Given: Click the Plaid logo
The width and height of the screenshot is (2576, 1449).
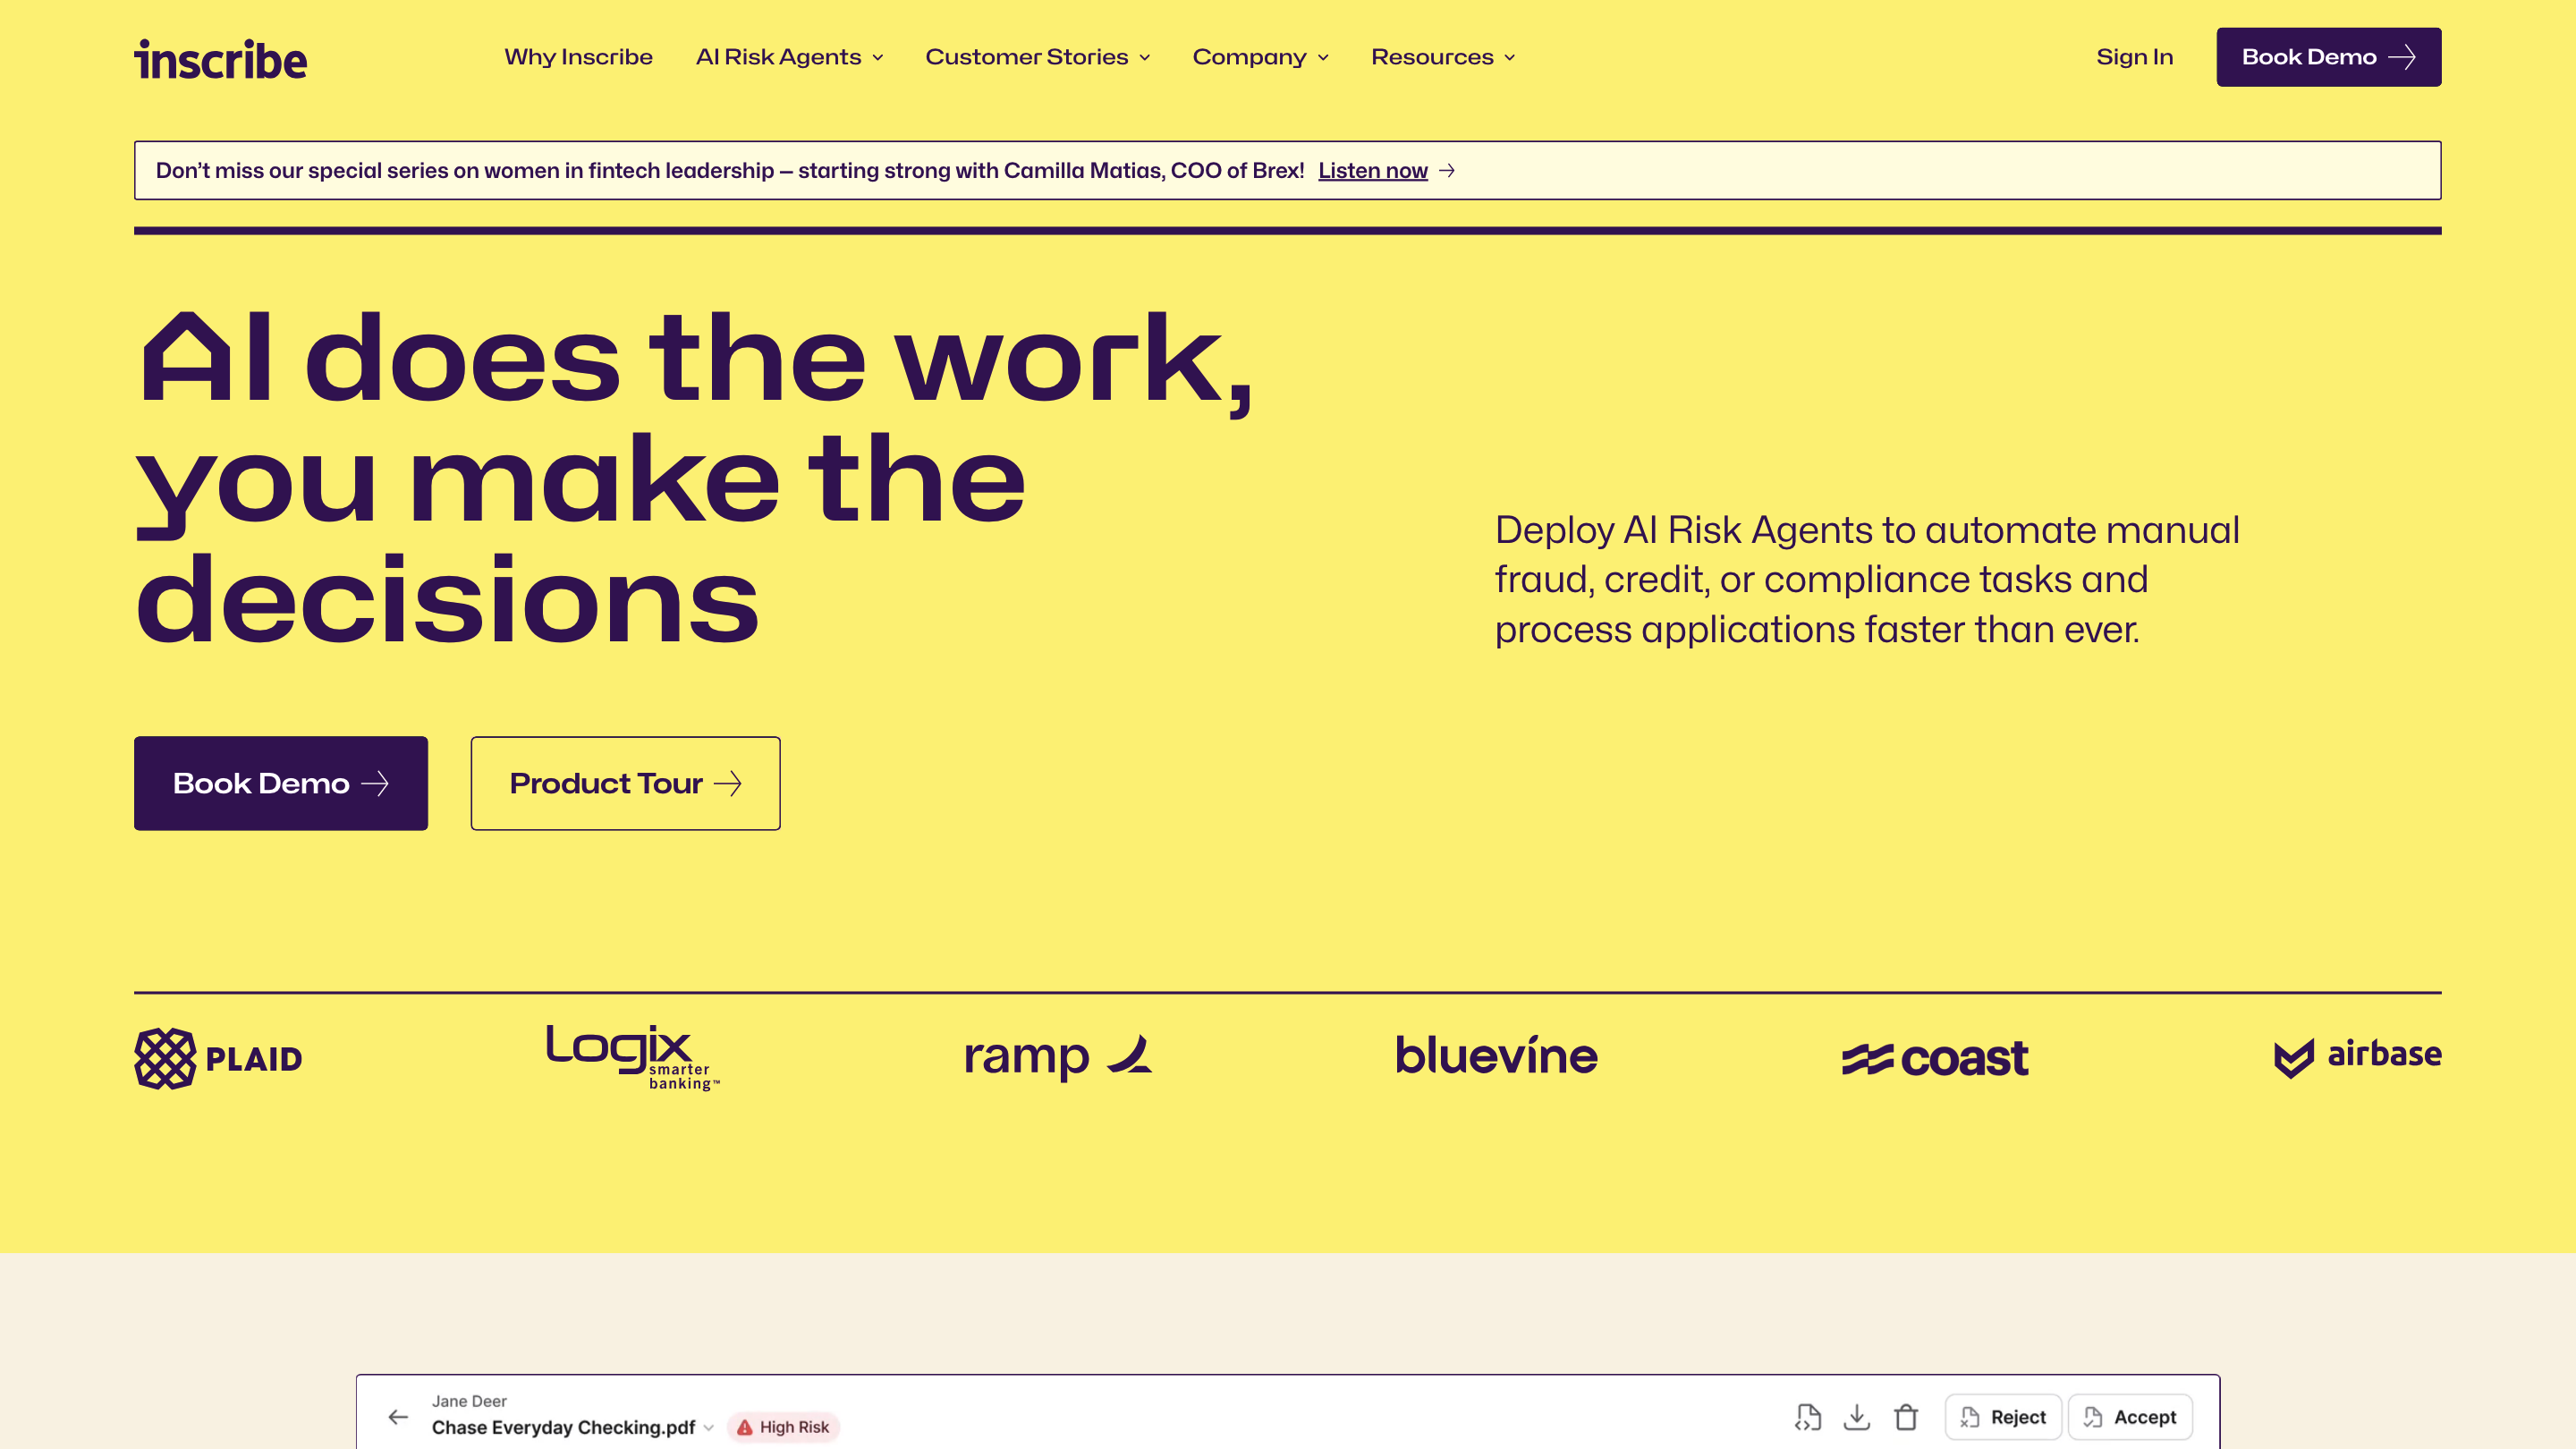Looking at the screenshot, I should coord(218,1058).
